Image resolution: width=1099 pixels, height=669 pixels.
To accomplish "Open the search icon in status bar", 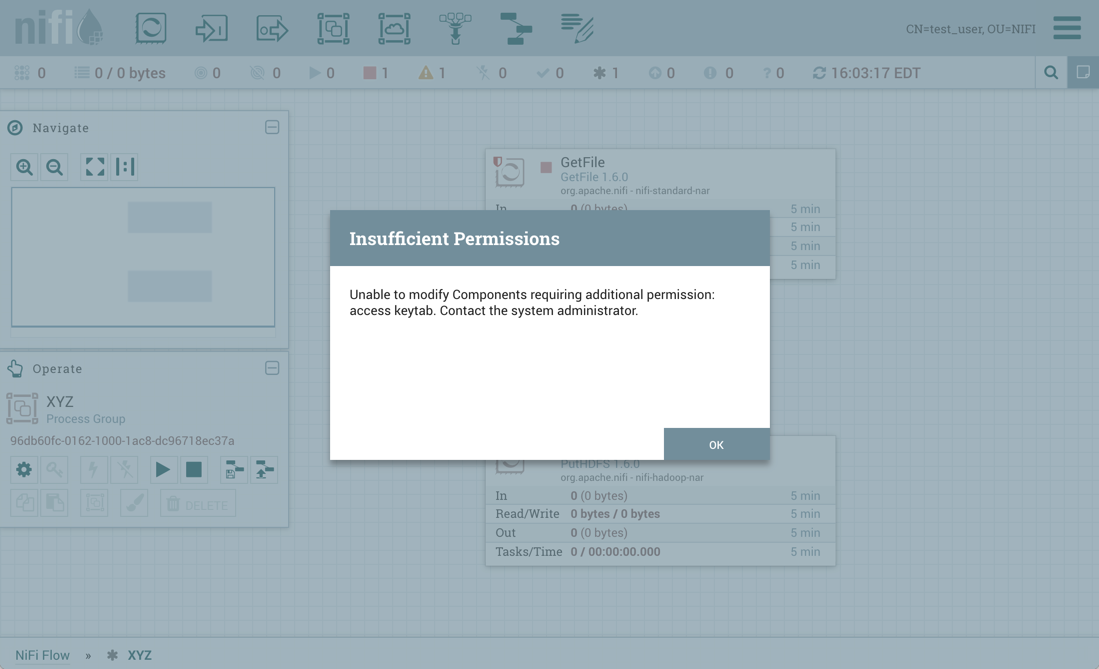I will tap(1051, 73).
